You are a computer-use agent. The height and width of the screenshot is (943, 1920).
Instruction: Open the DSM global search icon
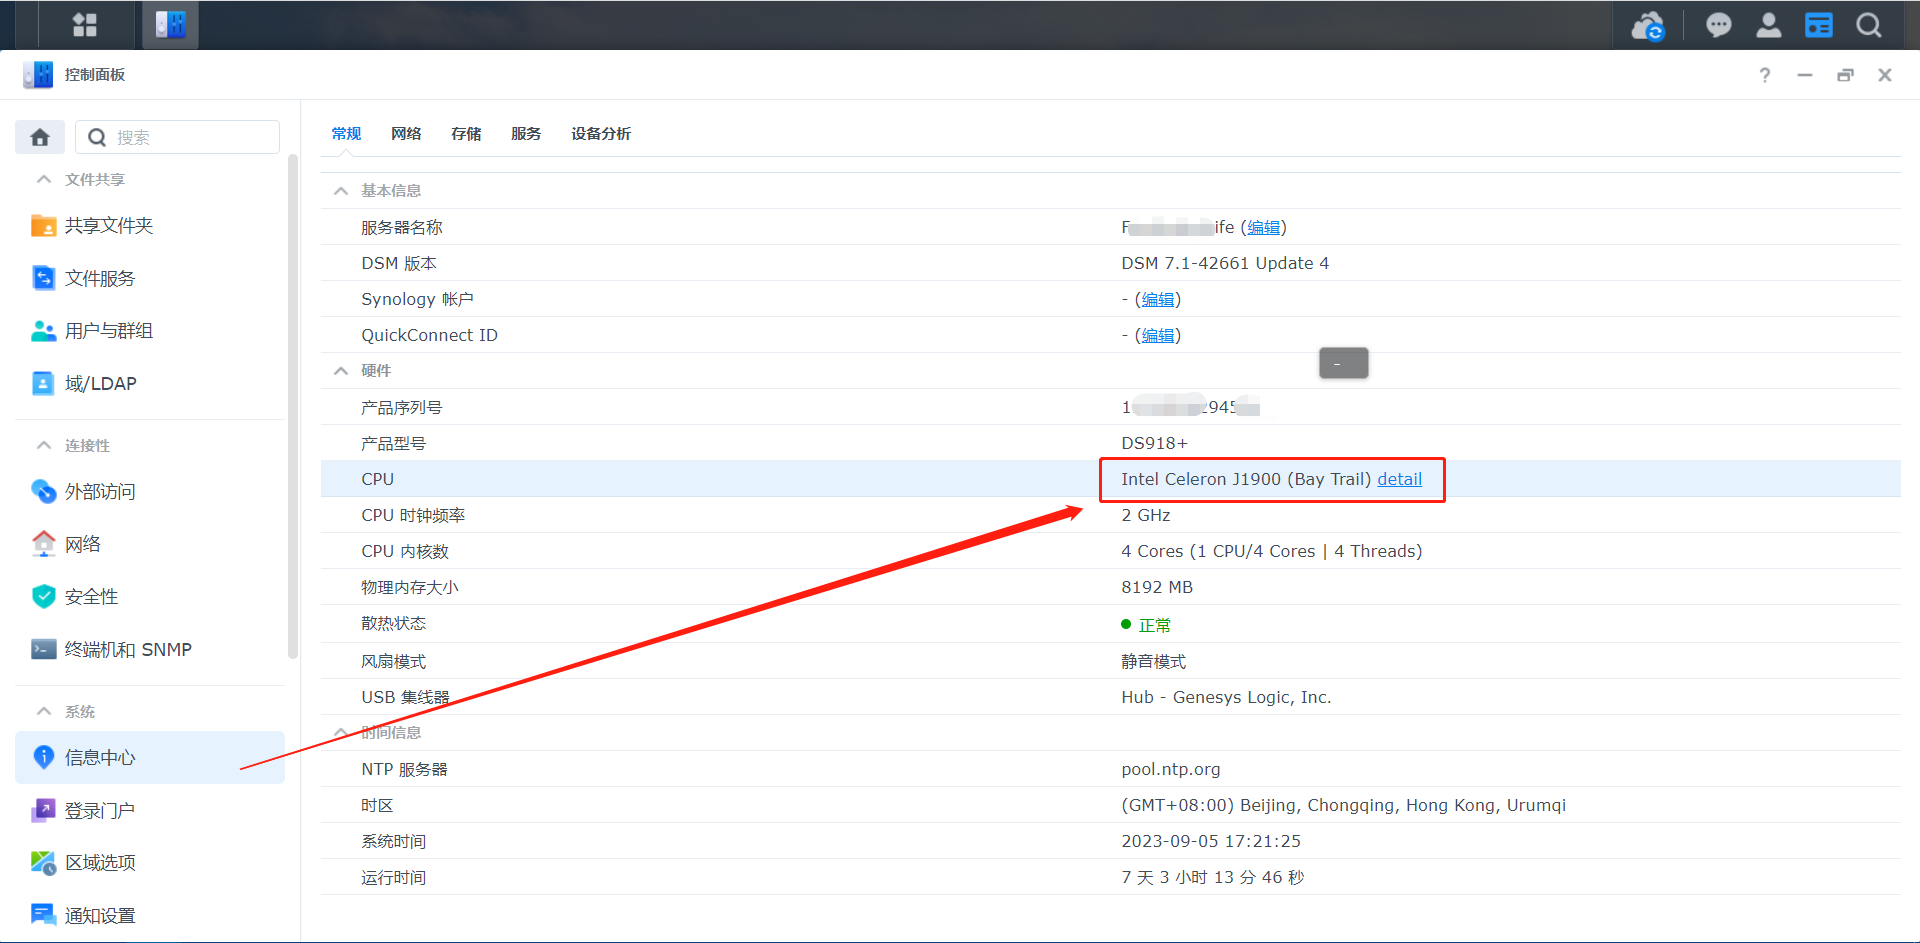pyautogui.click(x=1869, y=25)
